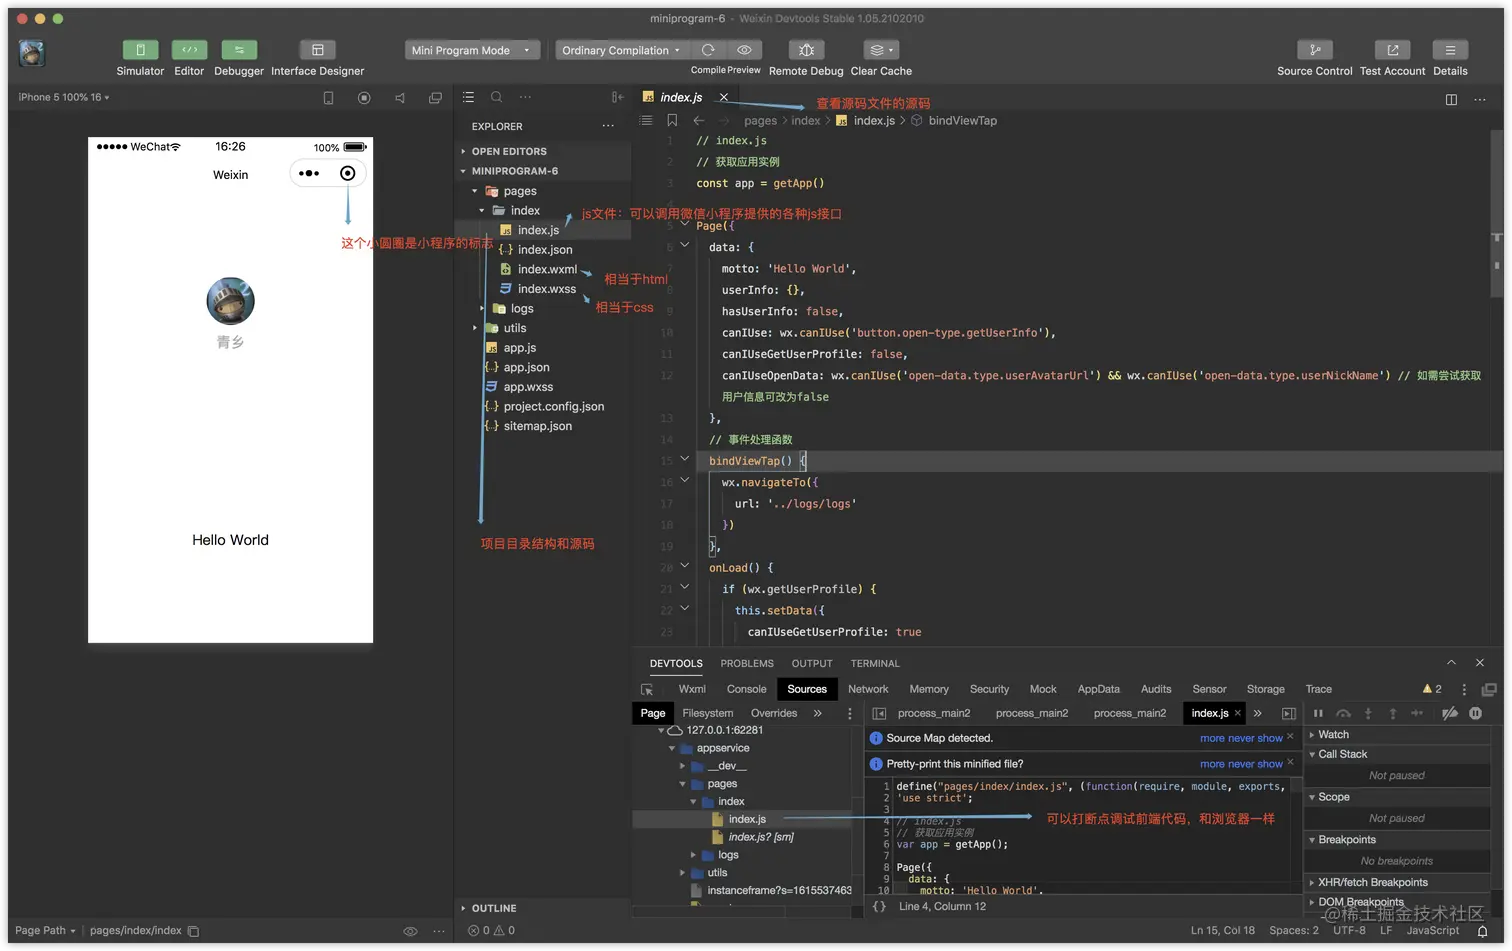Screen dimensions: 1512x951
Task: Collapse the sidebar with the panel arrow icon
Action: [617, 97]
